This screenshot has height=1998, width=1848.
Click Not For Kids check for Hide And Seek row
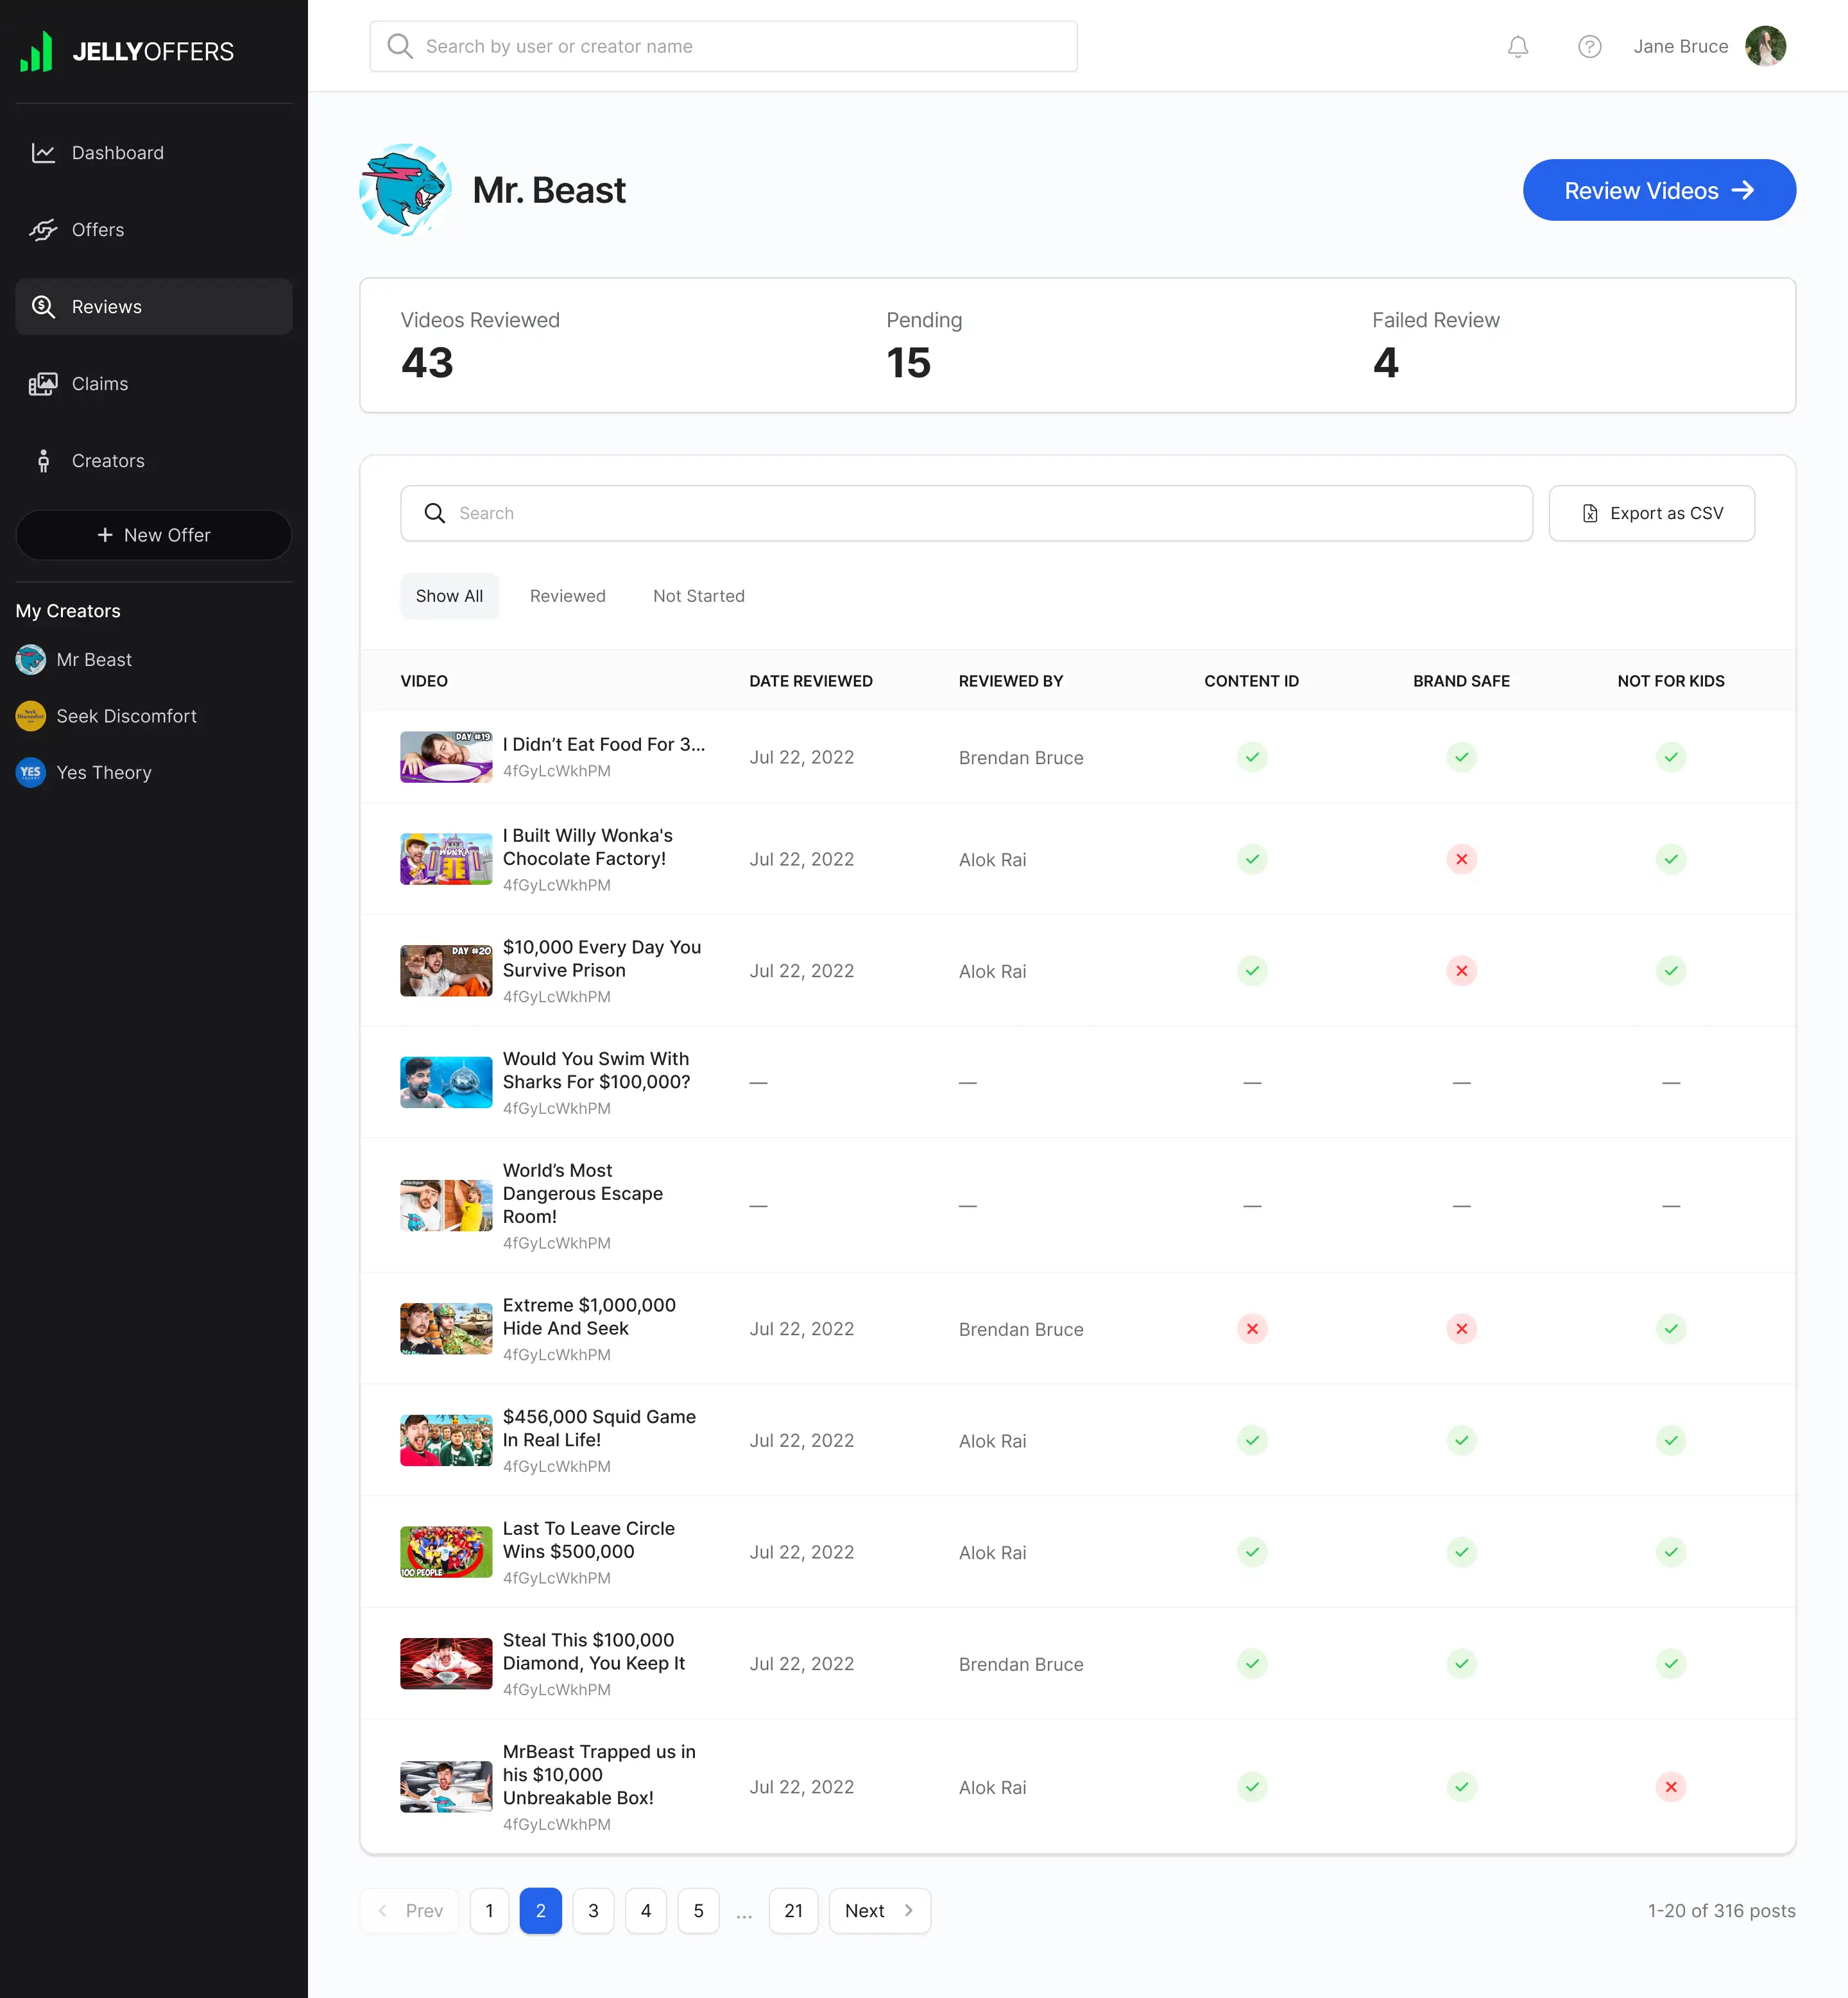pyautogui.click(x=1671, y=1329)
